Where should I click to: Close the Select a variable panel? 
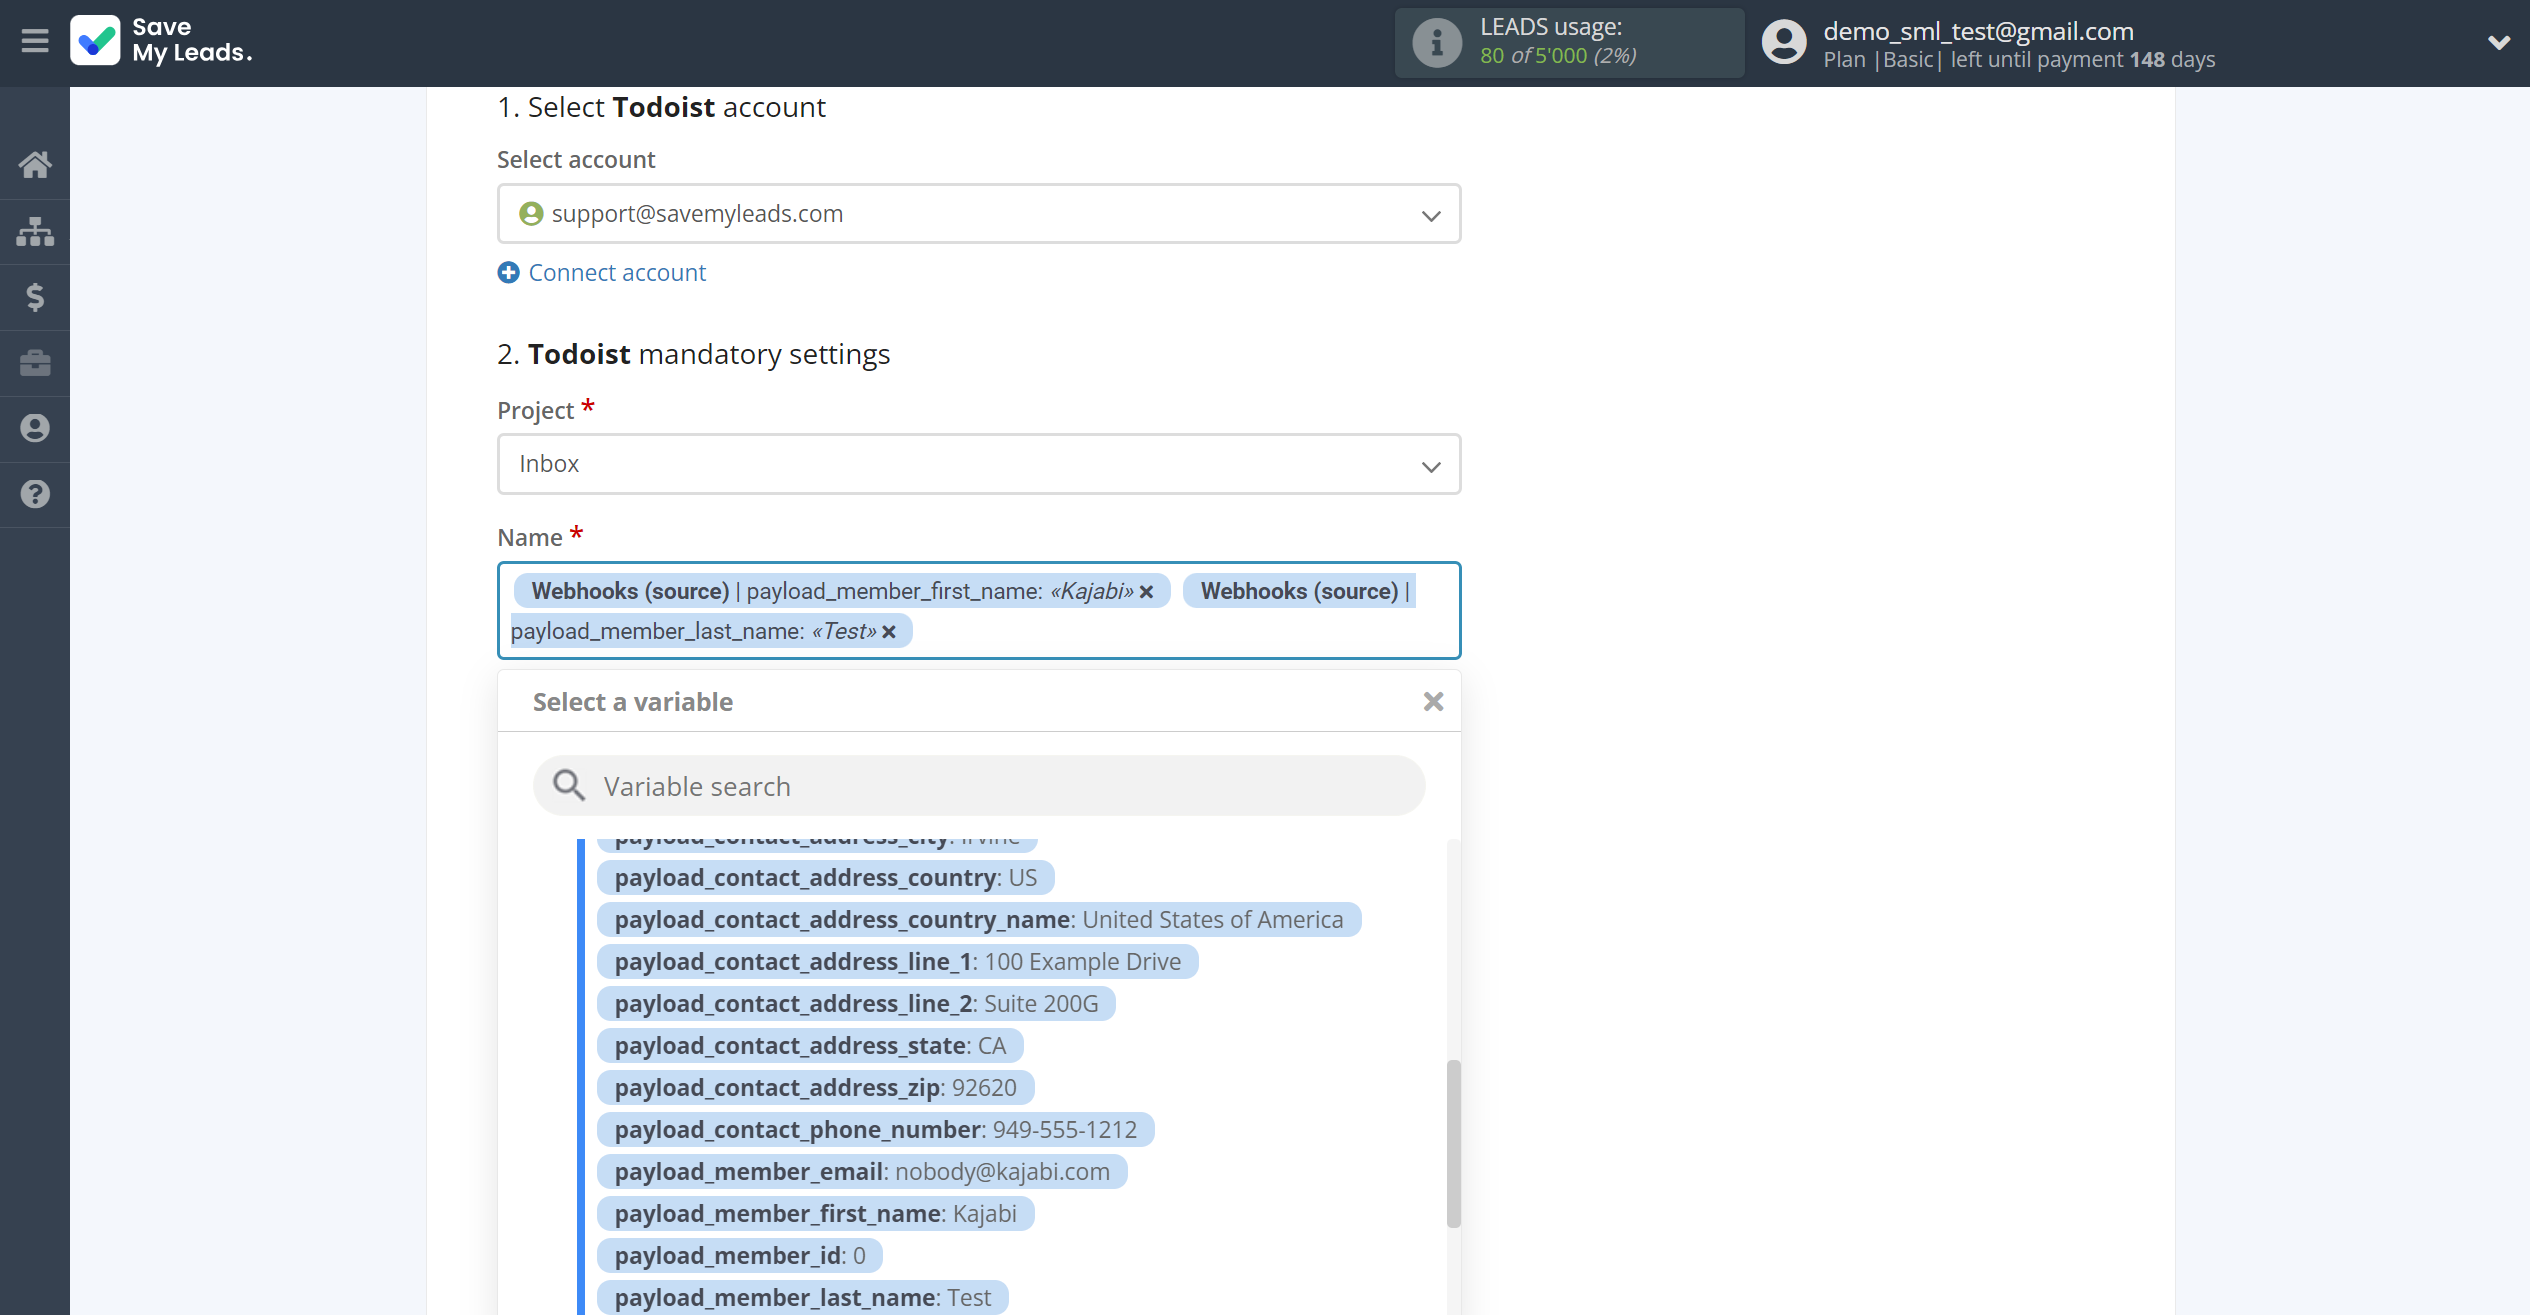pyautogui.click(x=1433, y=702)
